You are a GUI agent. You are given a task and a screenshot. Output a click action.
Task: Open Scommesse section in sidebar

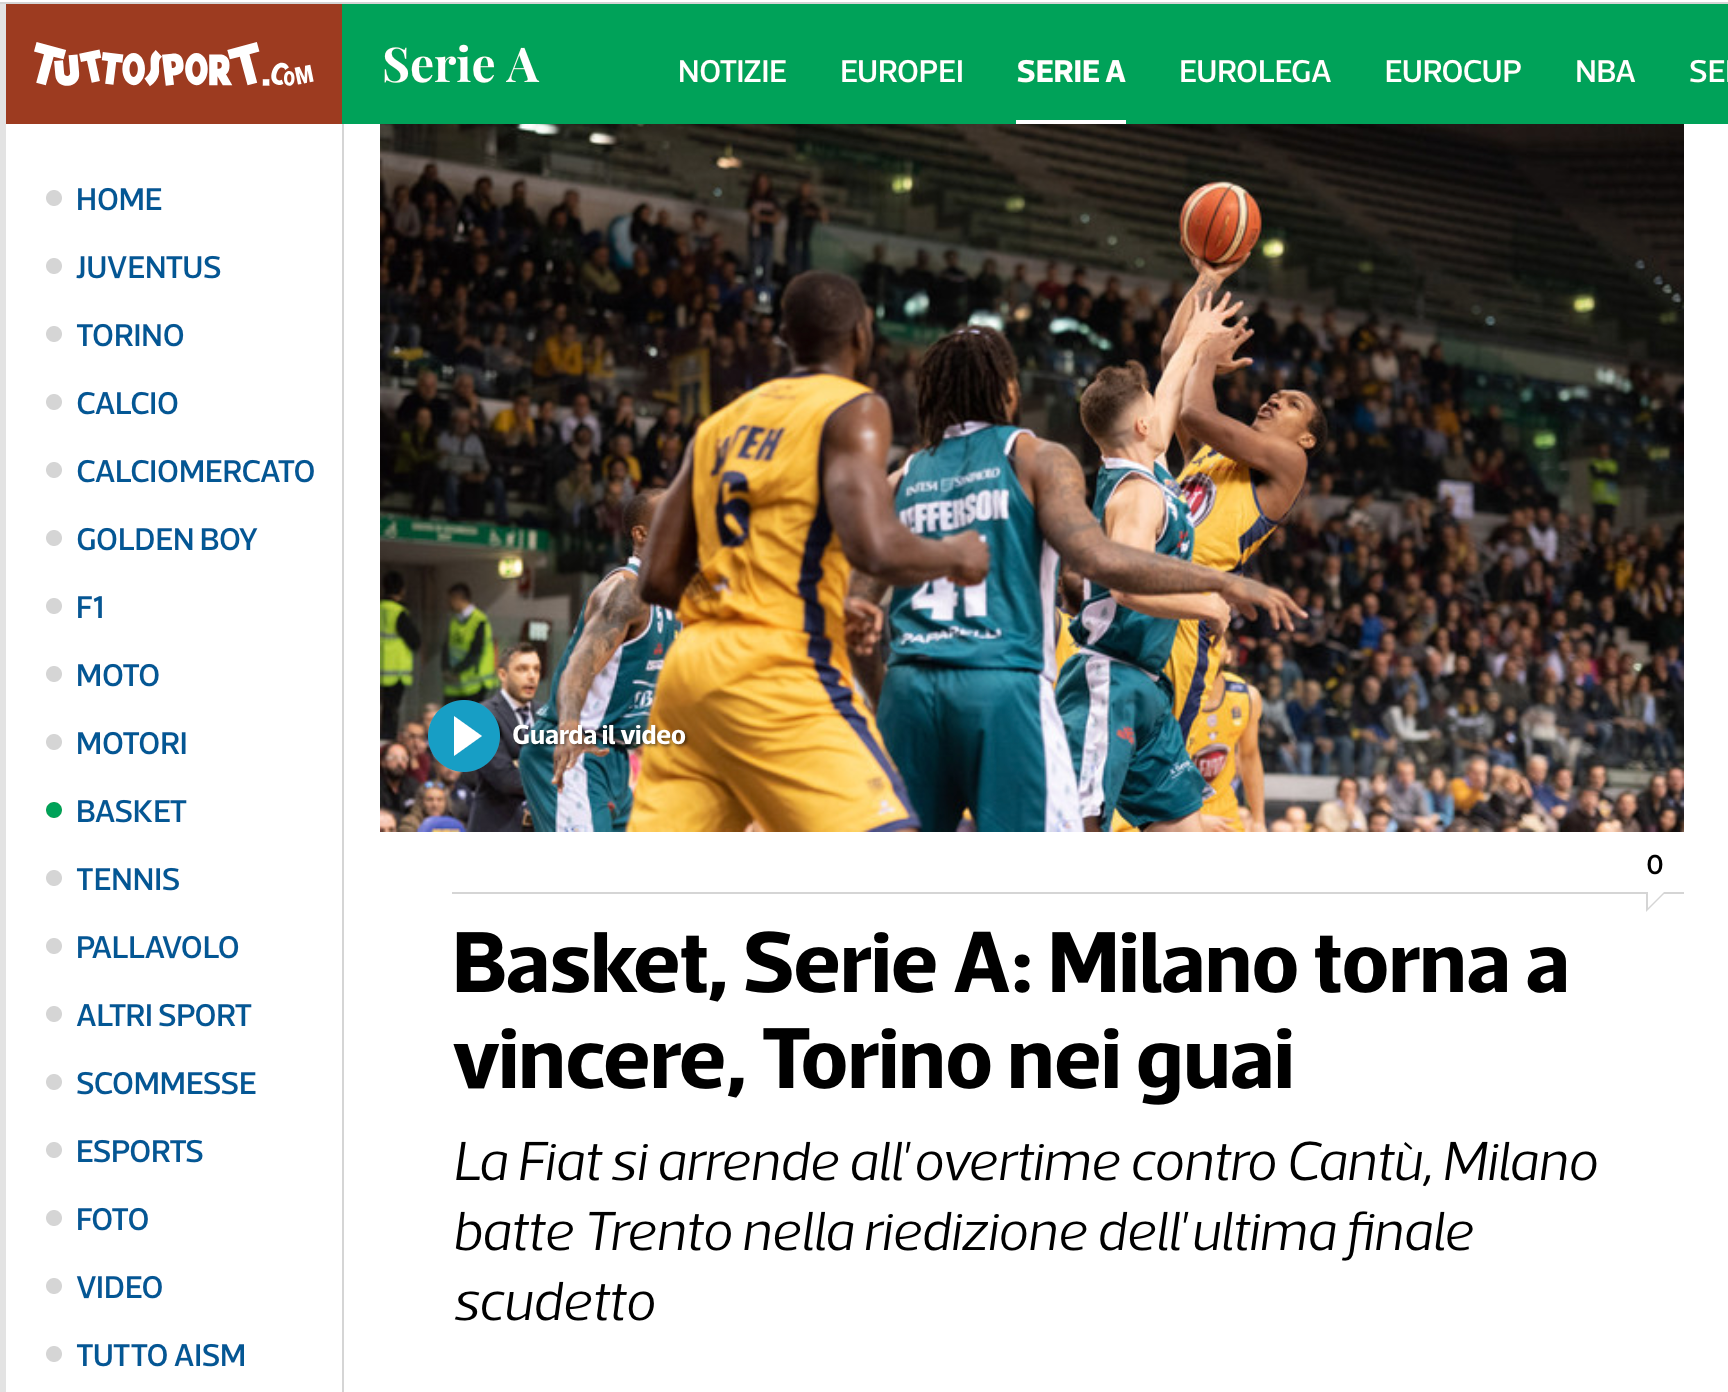pos(166,1084)
